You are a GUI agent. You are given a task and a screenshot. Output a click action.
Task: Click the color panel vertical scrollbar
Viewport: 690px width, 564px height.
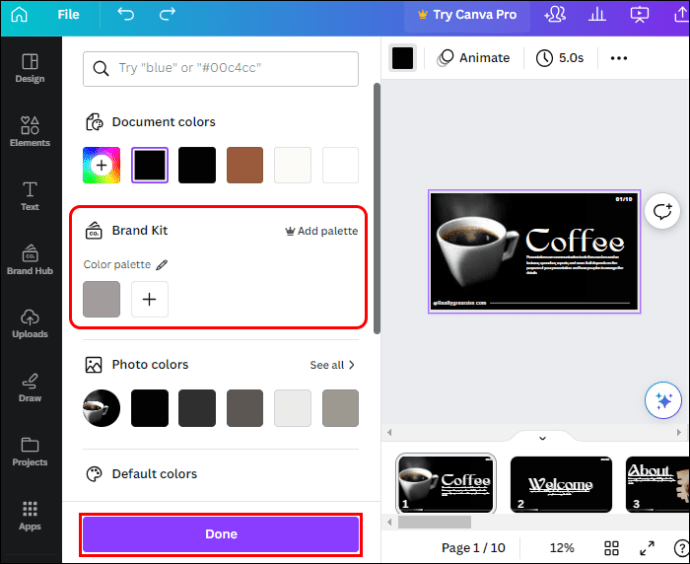377,209
